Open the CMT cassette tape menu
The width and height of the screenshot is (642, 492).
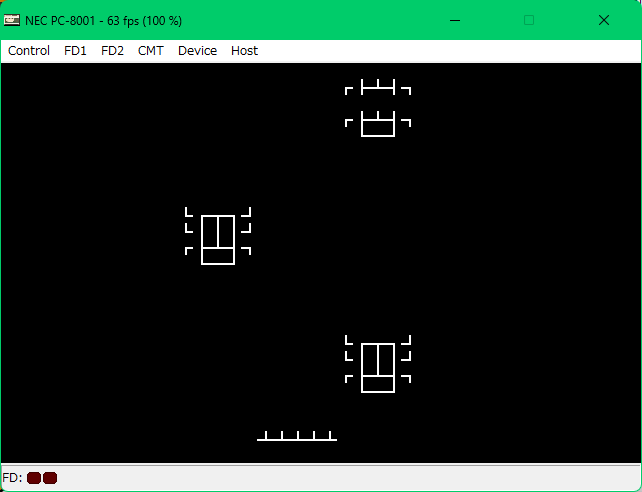[x=151, y=51]
